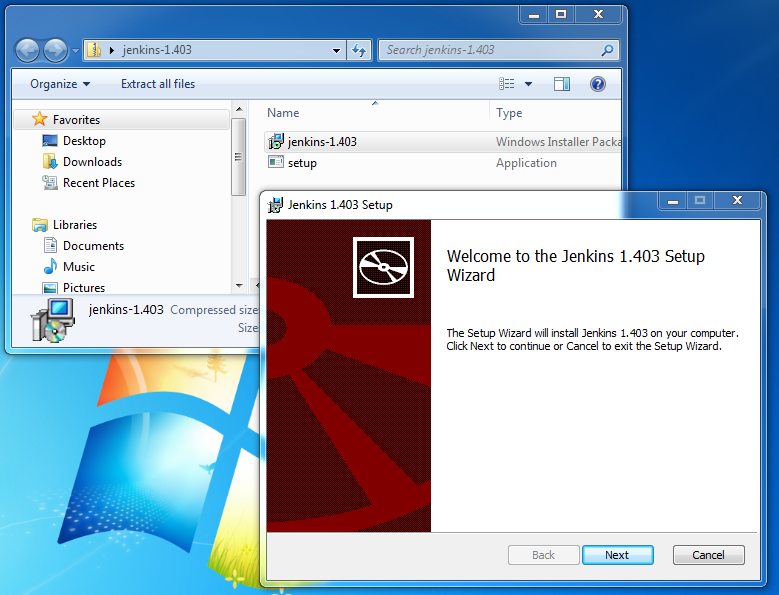779x595 pixels.
Task: Click jenkins-1.403 name in details pane
Action: pyautogui.click(x=126, y=310)
